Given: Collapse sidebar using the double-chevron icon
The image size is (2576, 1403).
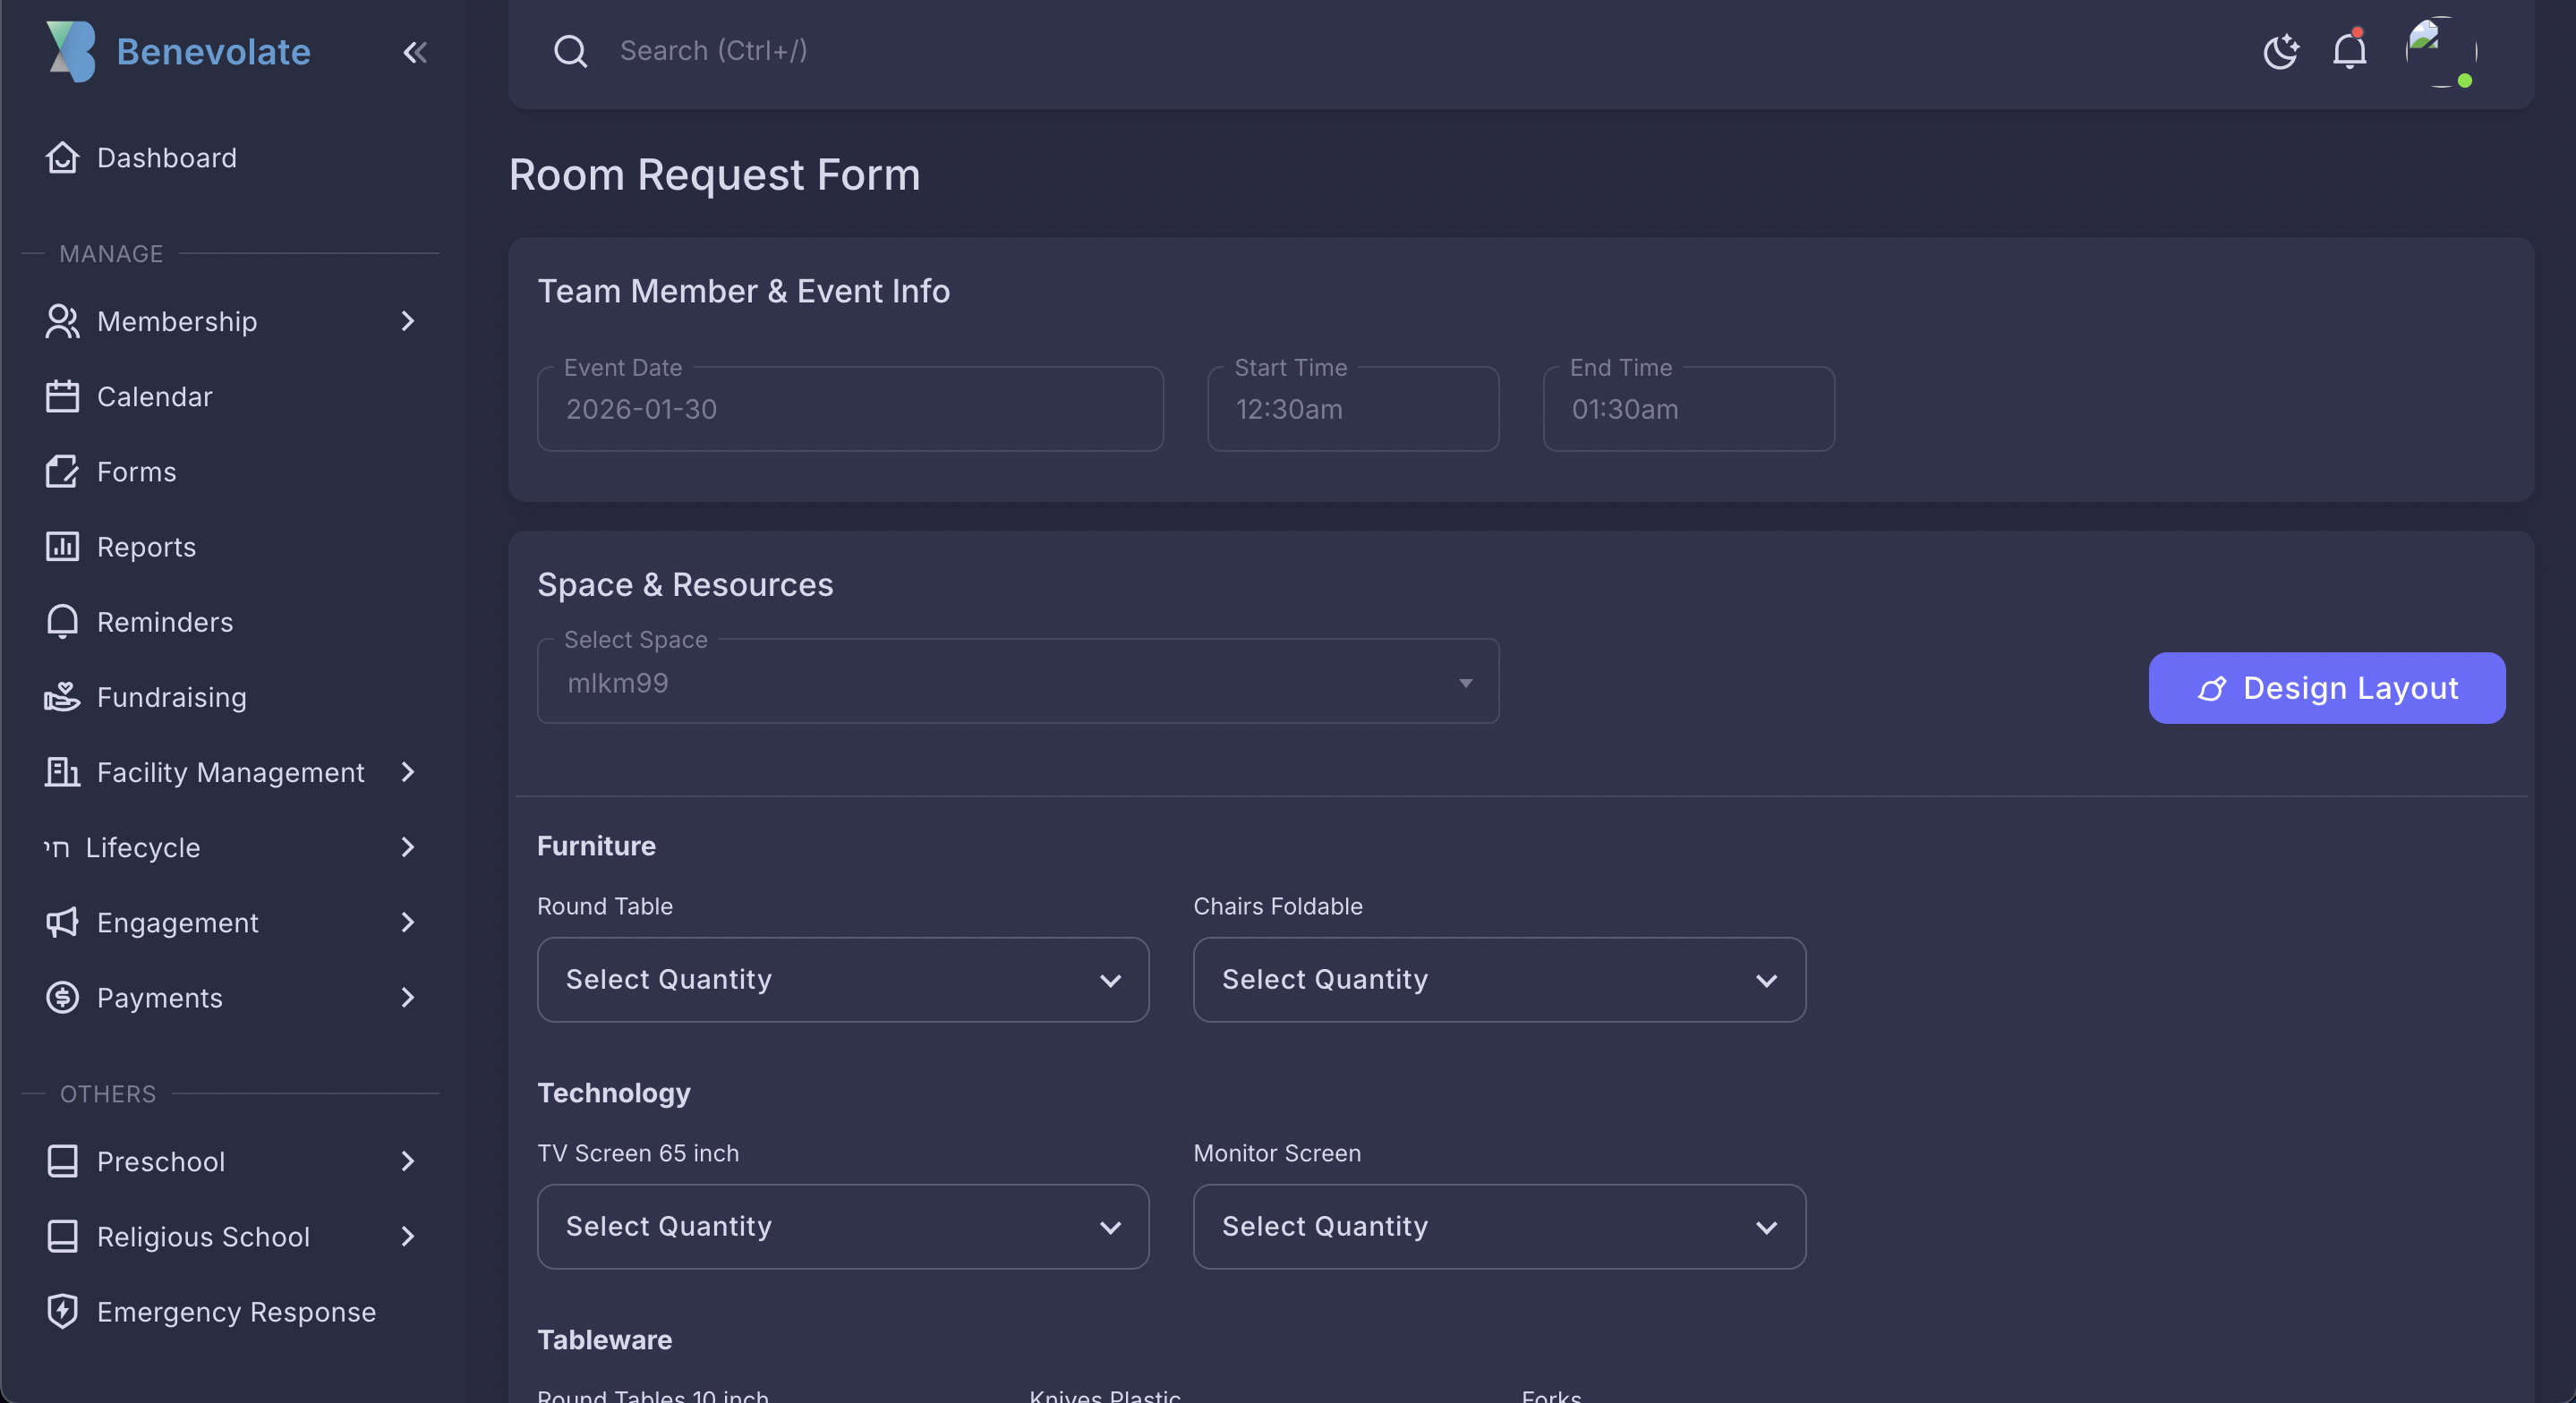Looking at the screenshot, I should click(416, 53).
